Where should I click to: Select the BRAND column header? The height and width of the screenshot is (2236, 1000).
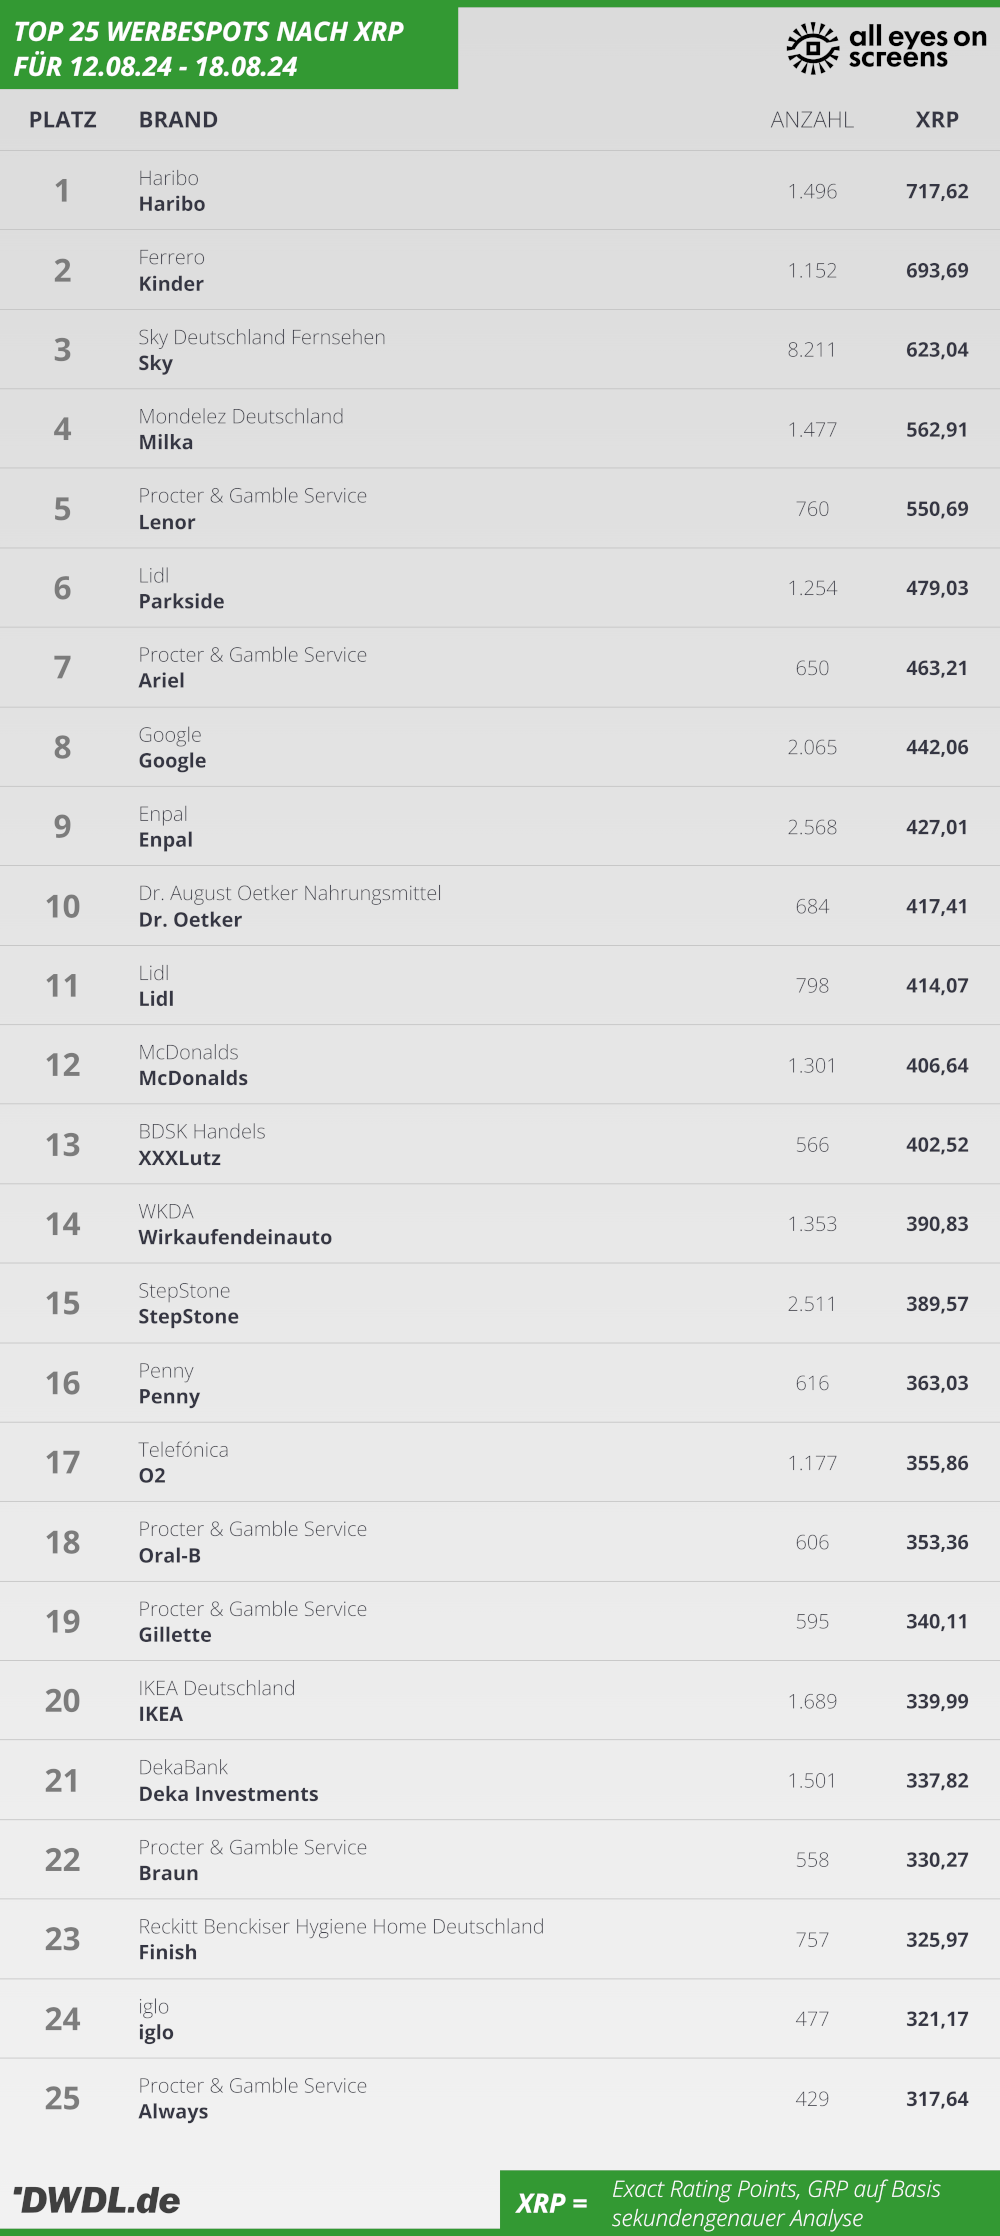pyautogui.click(x=178, y=120)
